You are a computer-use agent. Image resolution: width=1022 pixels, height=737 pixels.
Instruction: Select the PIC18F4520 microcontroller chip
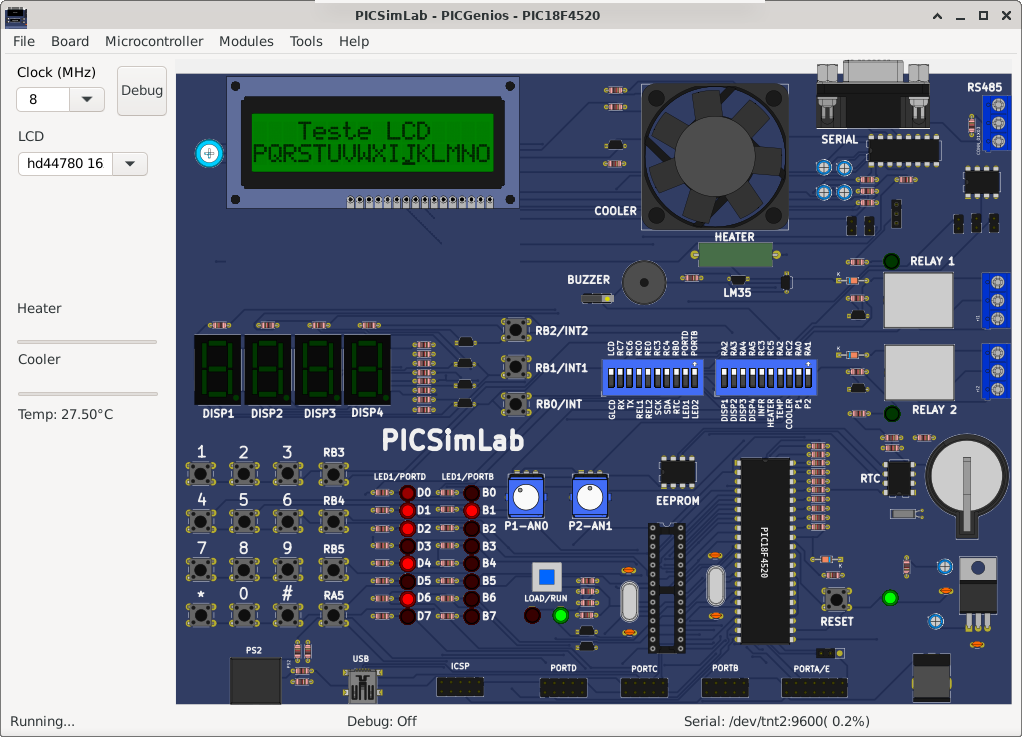(764, 550)
